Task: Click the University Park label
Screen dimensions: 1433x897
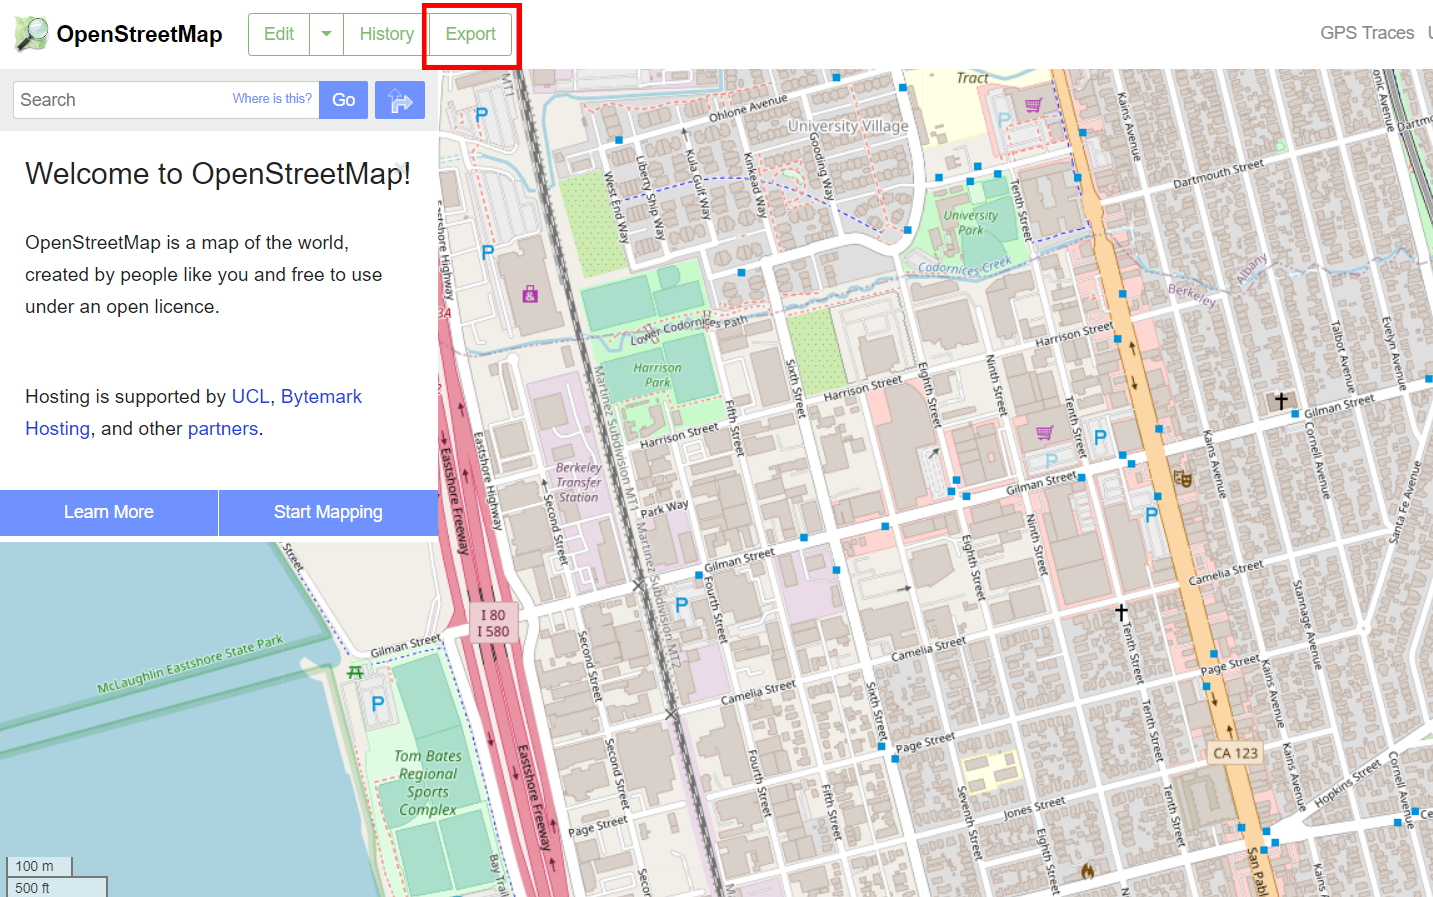Action: point(970,222)
